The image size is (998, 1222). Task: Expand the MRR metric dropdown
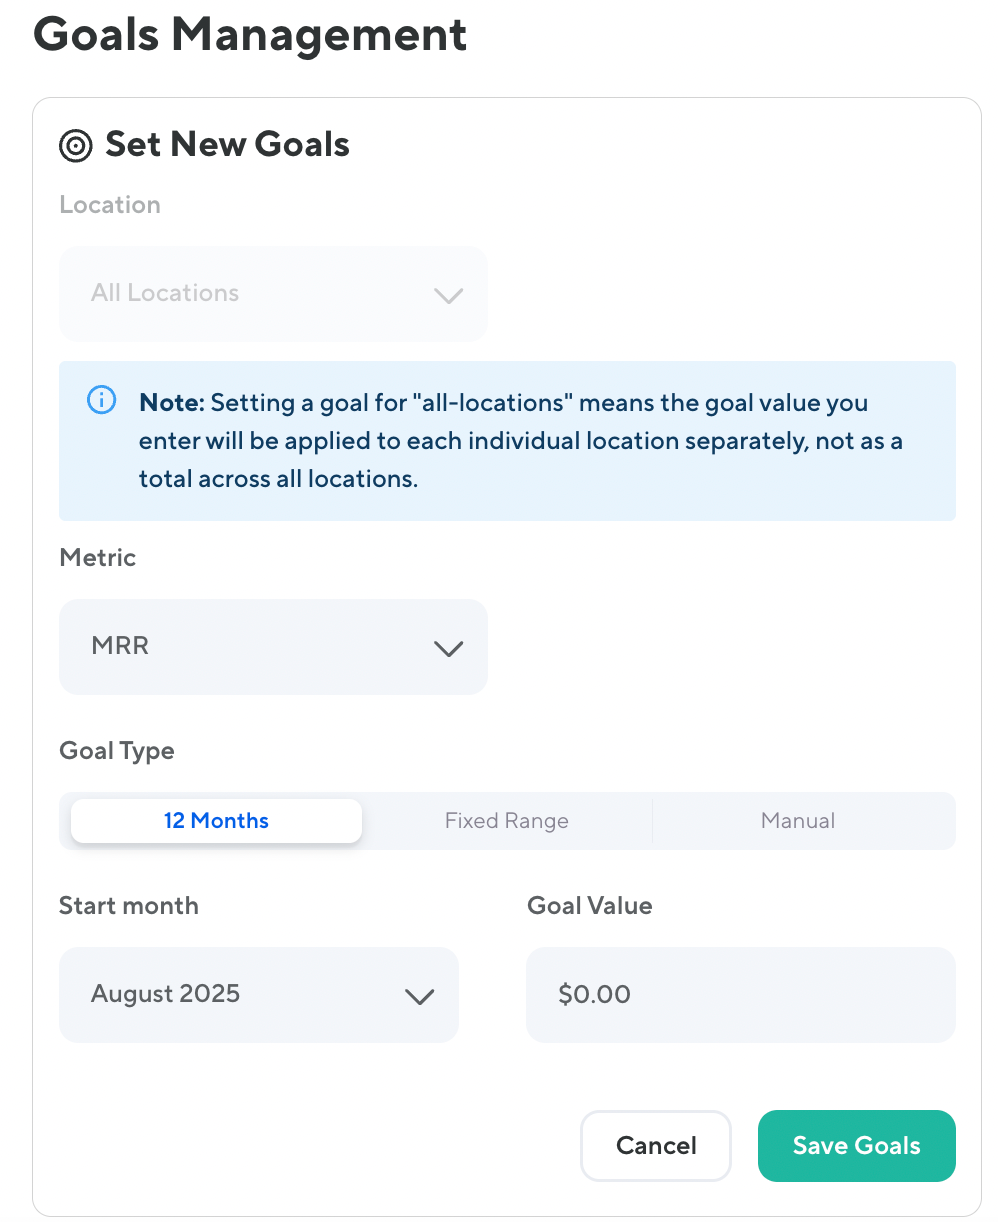pos(273,647)
